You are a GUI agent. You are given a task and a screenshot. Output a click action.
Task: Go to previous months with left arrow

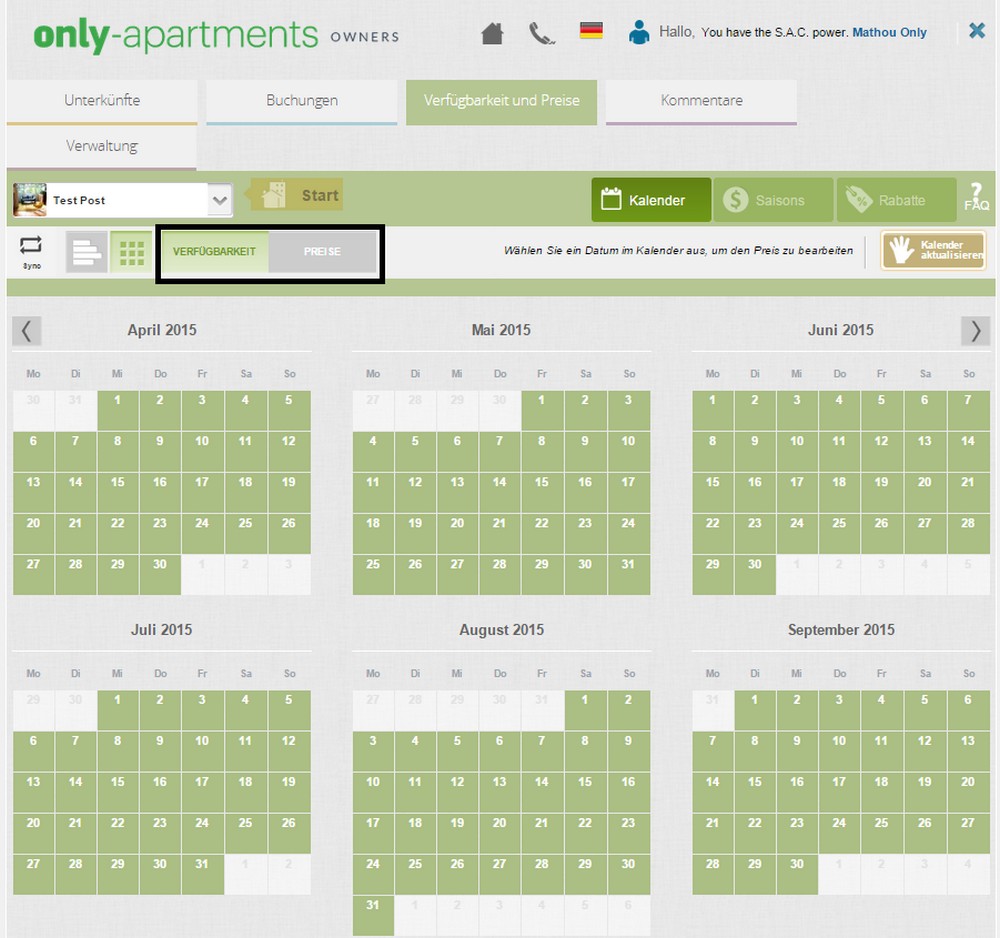tap(27, 331)
